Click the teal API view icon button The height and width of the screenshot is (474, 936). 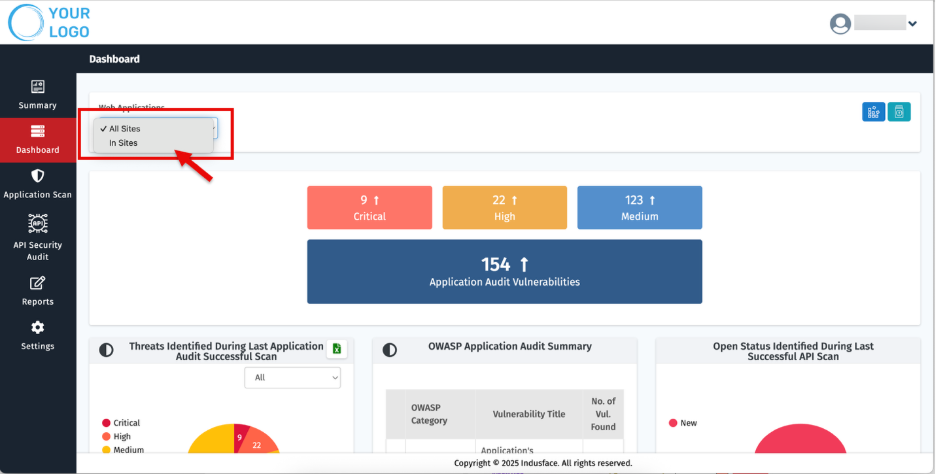tap(899, 112)
